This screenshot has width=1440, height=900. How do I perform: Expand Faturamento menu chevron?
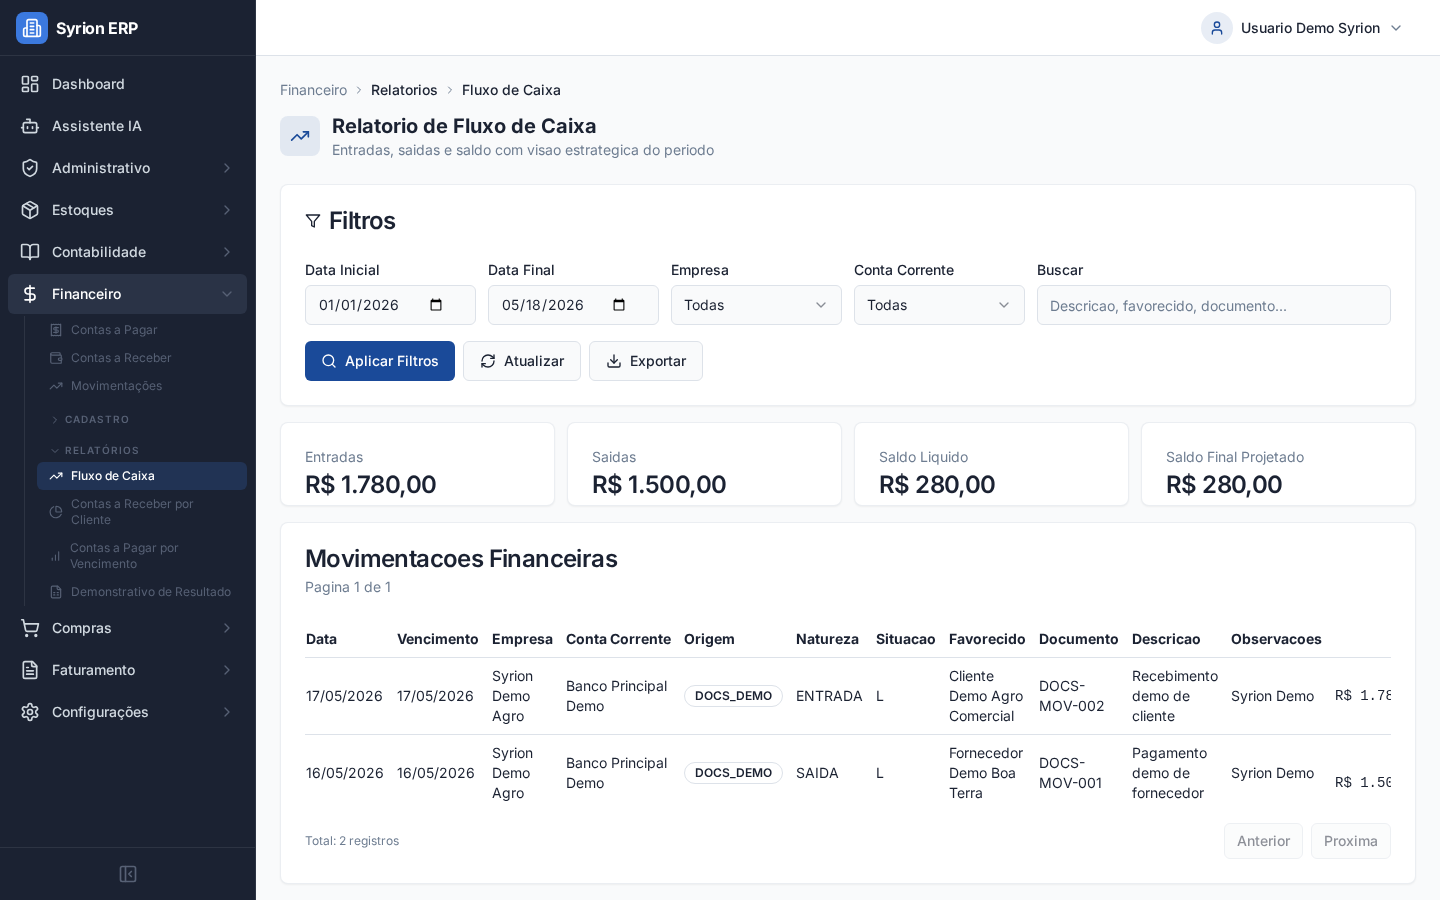[x=227, y=670]
